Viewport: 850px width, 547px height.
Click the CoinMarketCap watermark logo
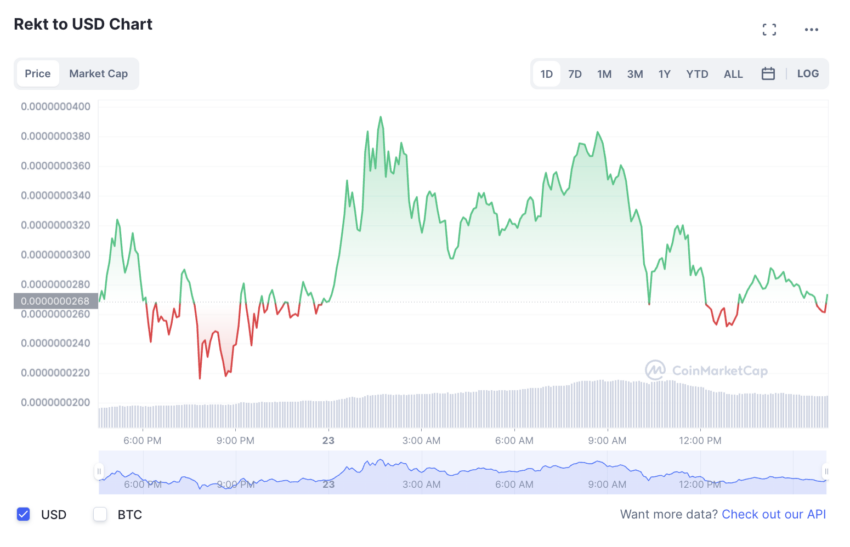pos(706,371)
